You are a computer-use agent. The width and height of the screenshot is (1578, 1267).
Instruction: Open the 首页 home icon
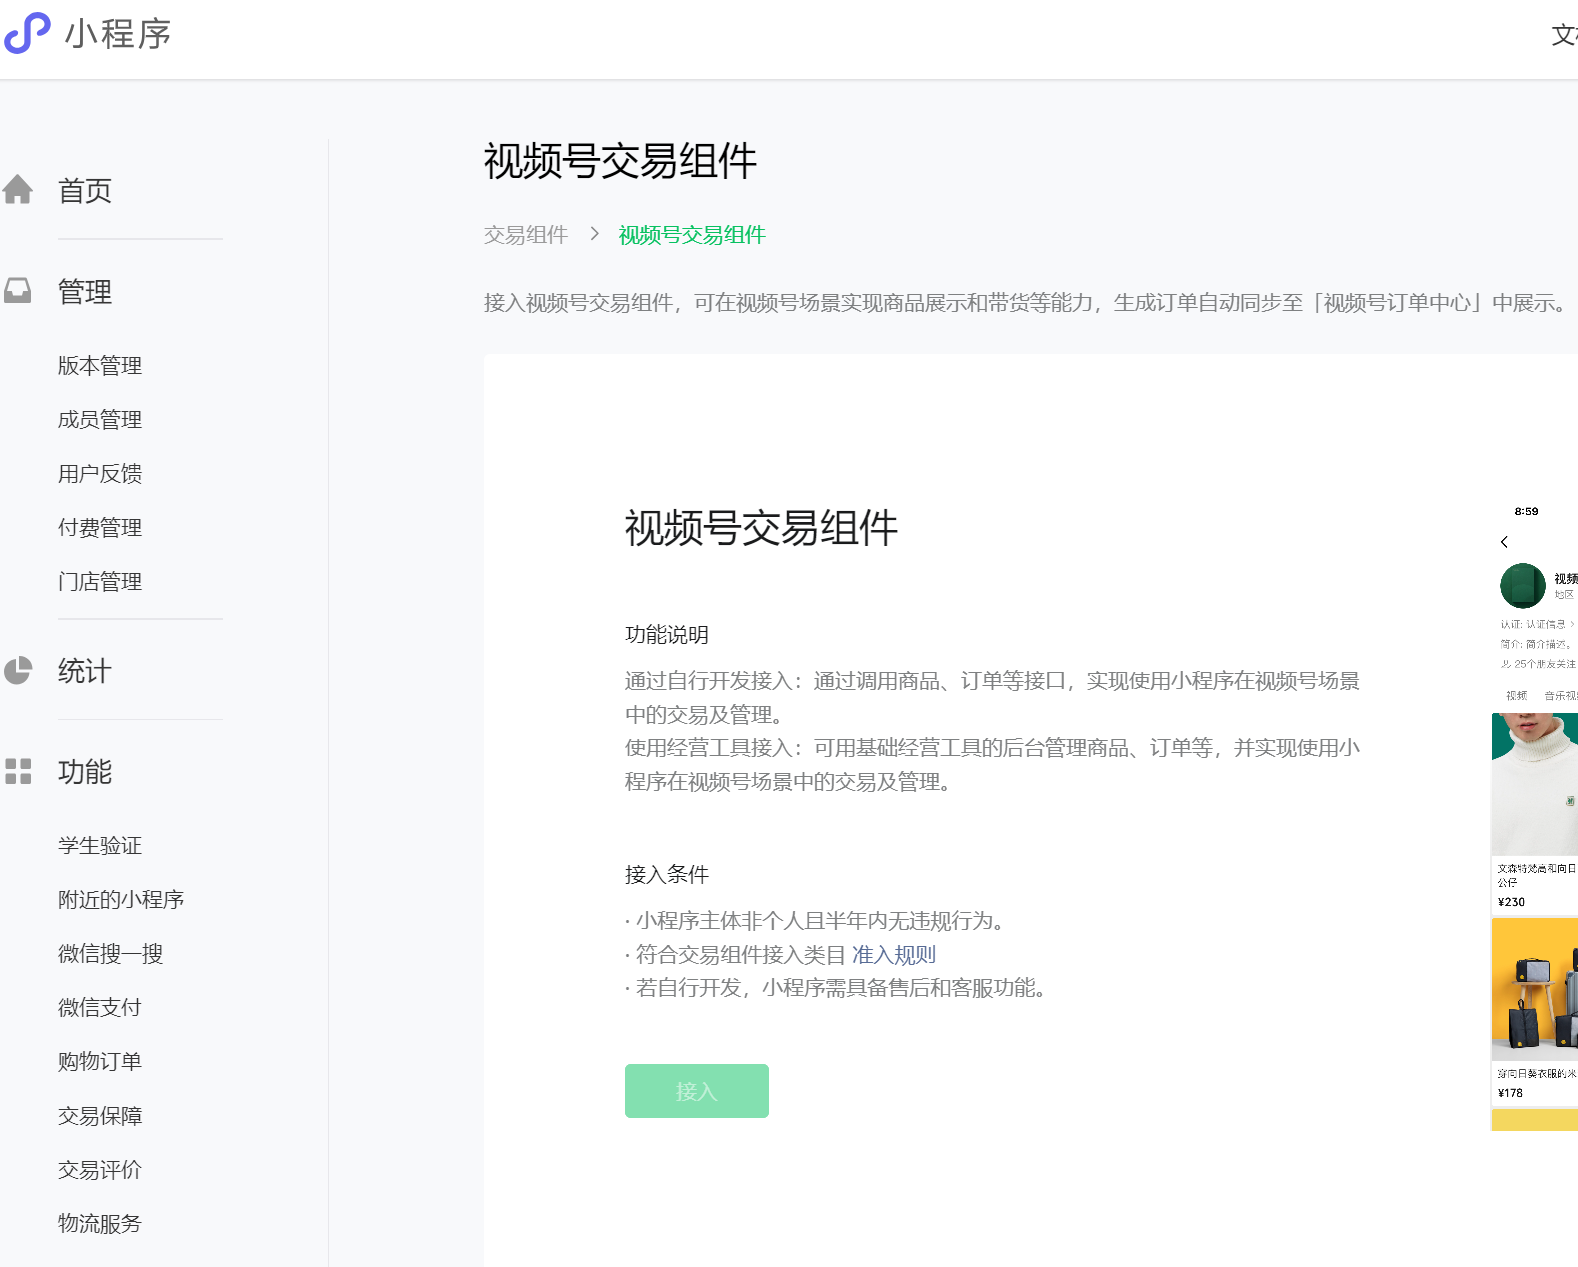coord(18,189)
